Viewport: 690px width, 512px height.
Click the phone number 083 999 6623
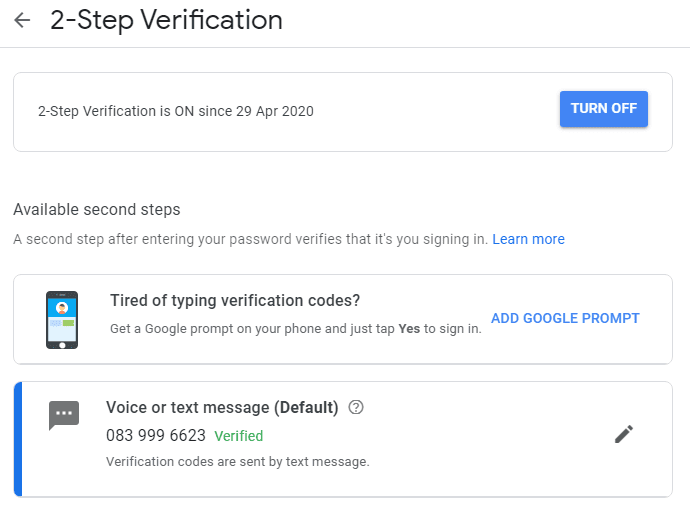pyautogui.click(x=156, y=436)
